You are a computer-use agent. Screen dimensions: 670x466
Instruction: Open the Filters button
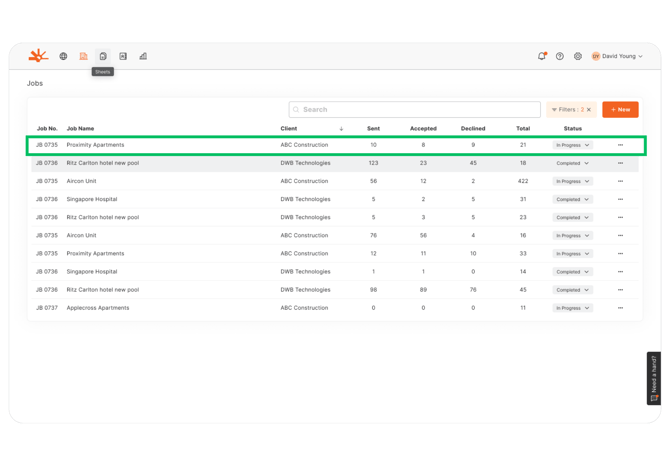pyautogui.click(x=566, y=110)
